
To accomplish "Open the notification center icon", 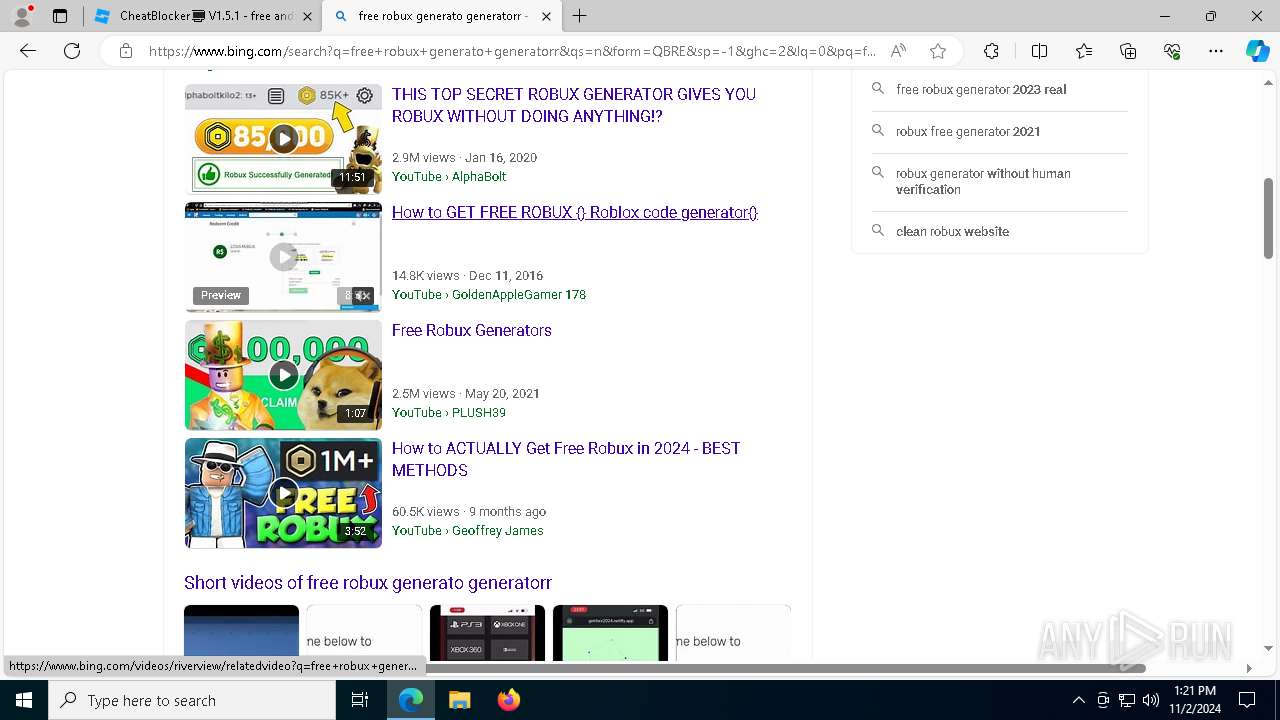I will 1247,700.
